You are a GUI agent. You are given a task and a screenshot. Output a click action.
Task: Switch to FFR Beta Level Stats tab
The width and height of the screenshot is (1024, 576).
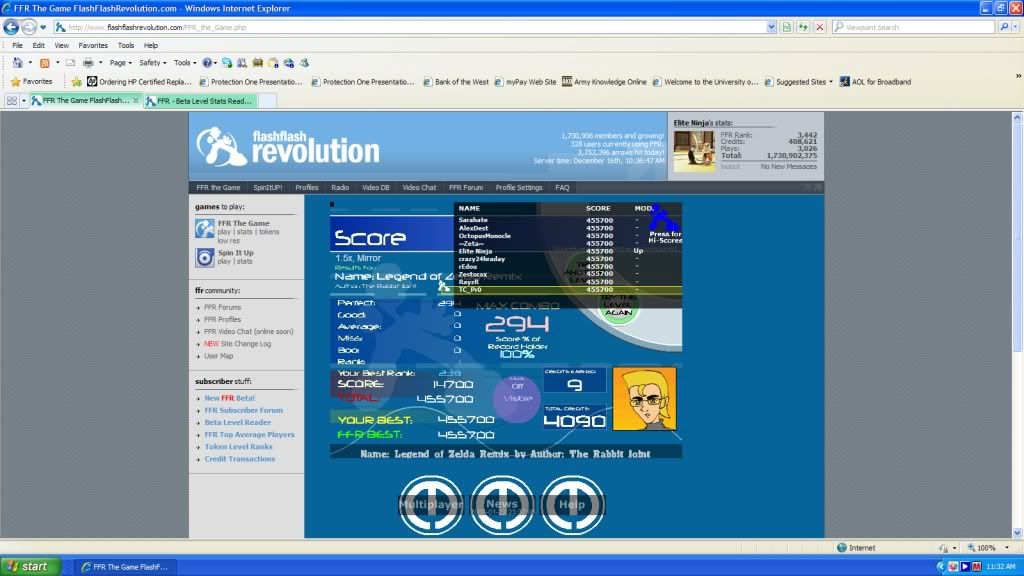click(200, 101)
